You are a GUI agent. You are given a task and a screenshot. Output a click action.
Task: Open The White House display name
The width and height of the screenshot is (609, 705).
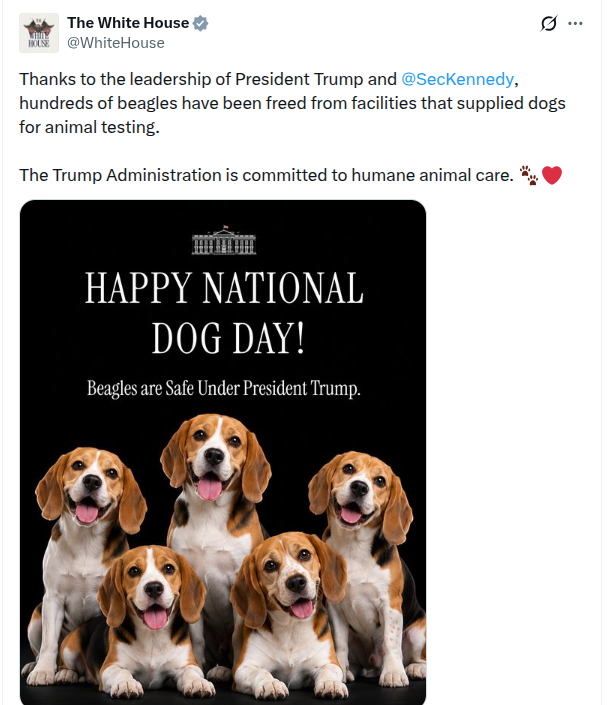click(128, 23)
